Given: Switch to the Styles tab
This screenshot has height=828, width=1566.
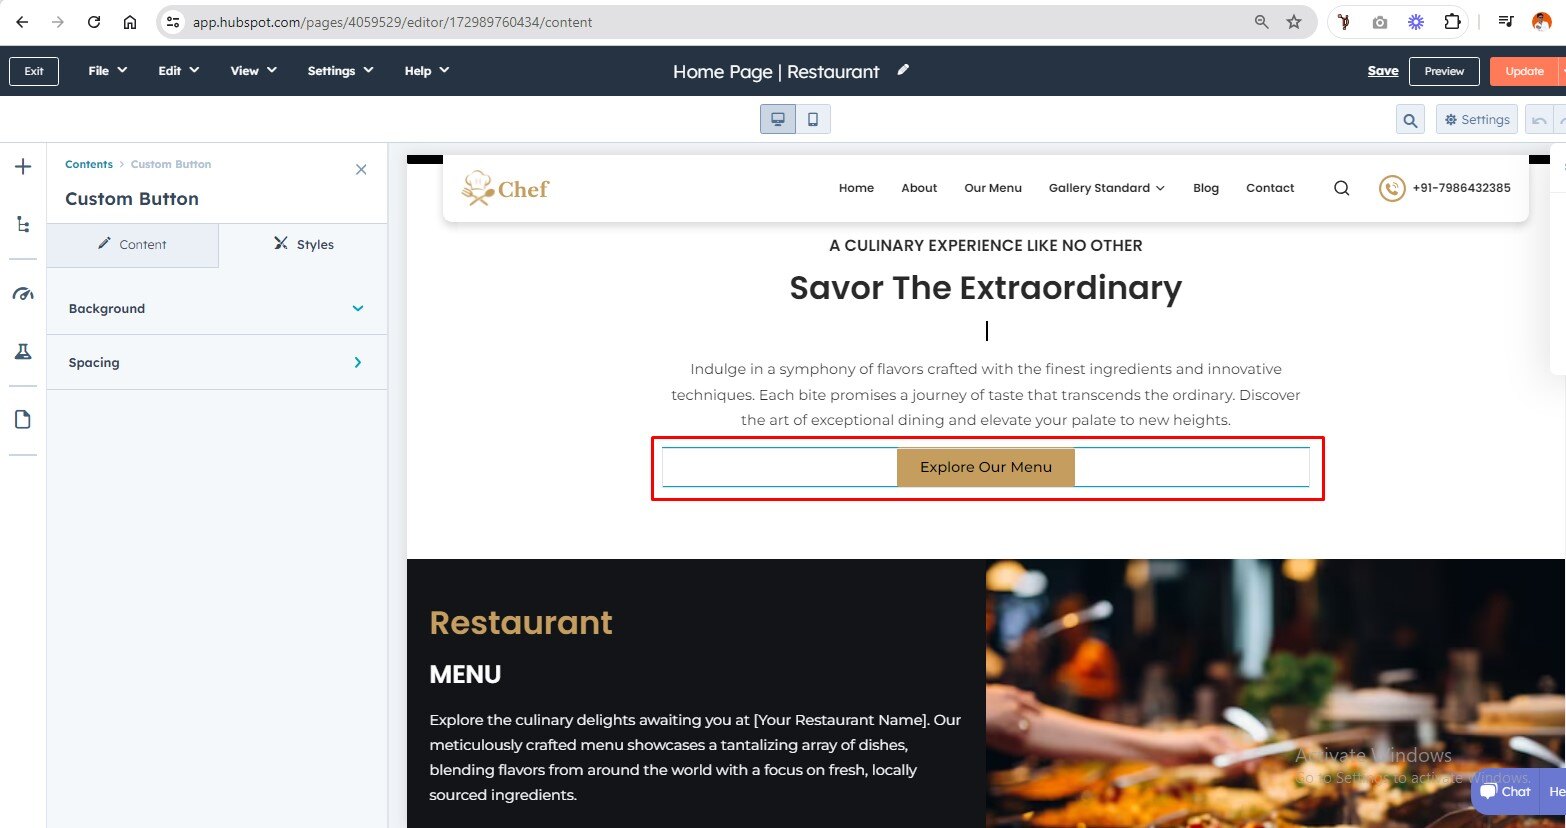Looking at the screenshot, I should click(x=303, y=244).
